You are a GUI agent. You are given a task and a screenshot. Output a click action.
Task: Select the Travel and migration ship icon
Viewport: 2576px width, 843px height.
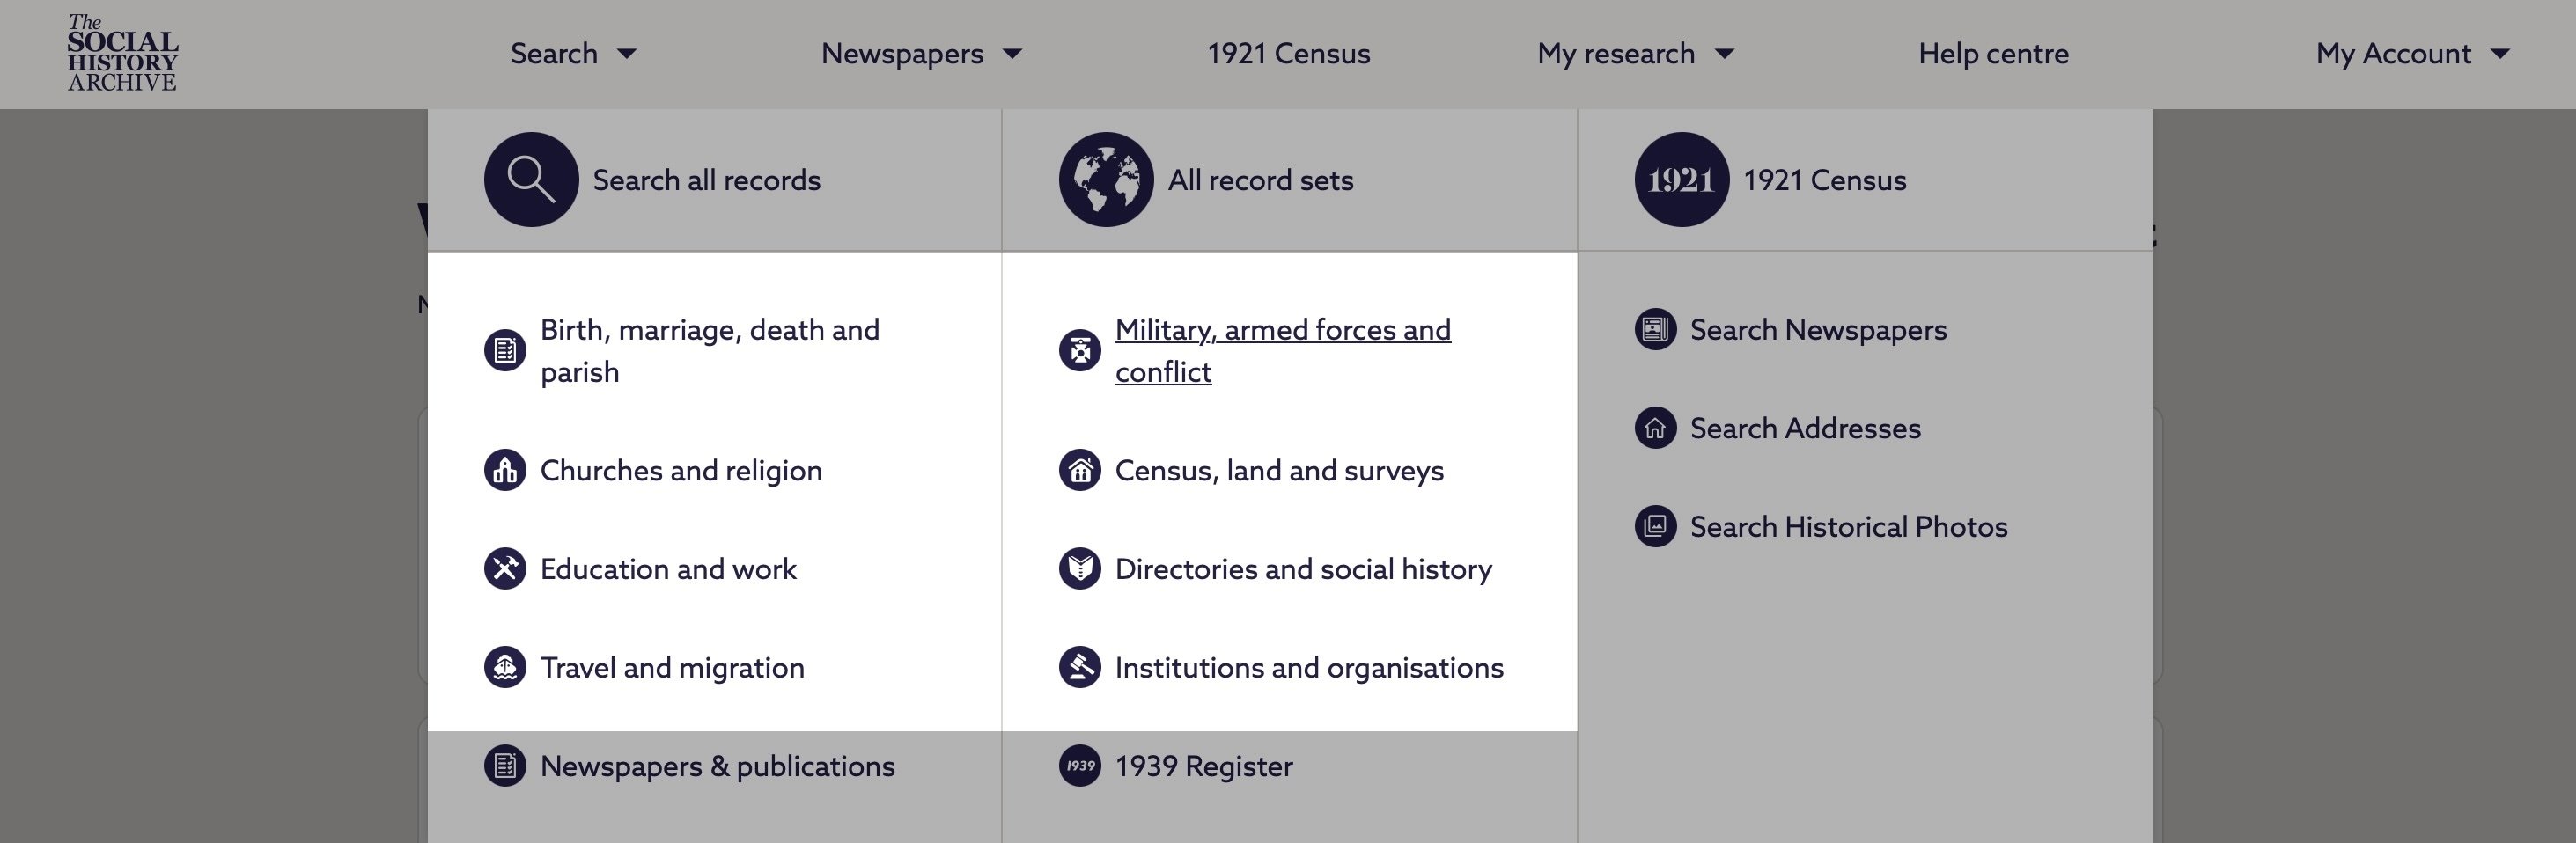504,667
